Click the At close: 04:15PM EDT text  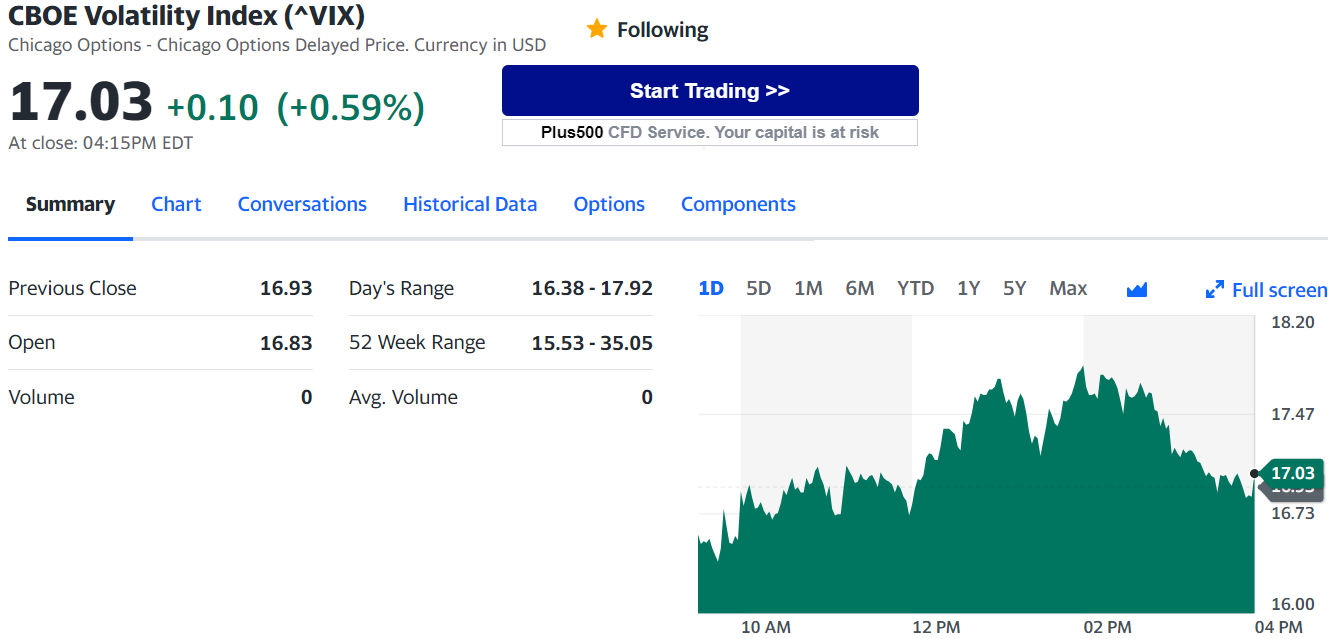[101, 143]
